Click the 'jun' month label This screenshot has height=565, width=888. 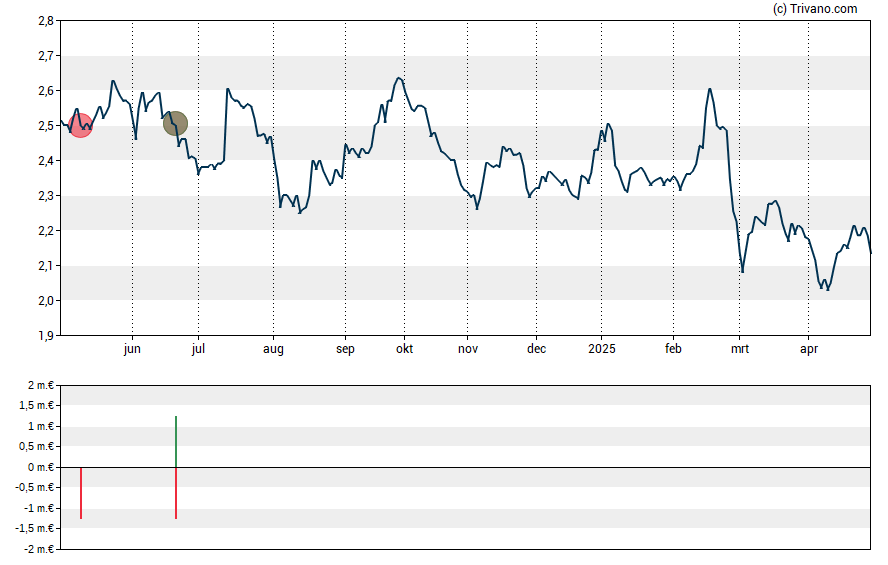tap(132, 349)
